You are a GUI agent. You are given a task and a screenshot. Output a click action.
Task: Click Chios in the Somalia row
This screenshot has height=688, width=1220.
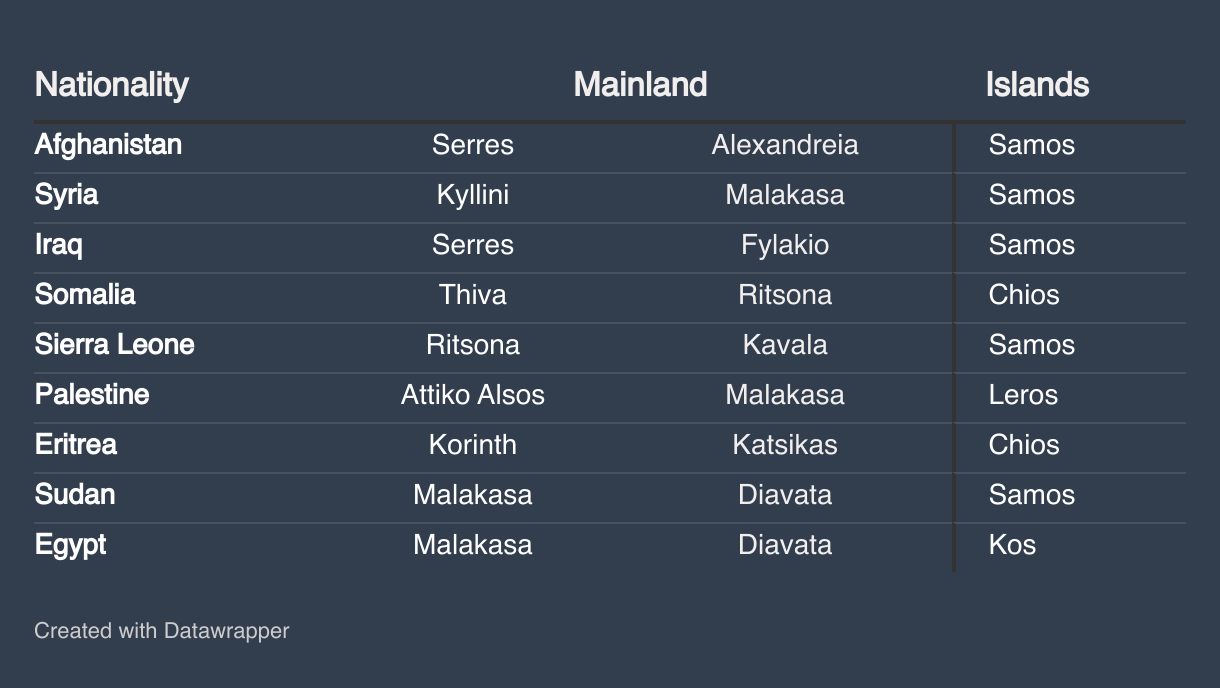[x=1024, y=295]
